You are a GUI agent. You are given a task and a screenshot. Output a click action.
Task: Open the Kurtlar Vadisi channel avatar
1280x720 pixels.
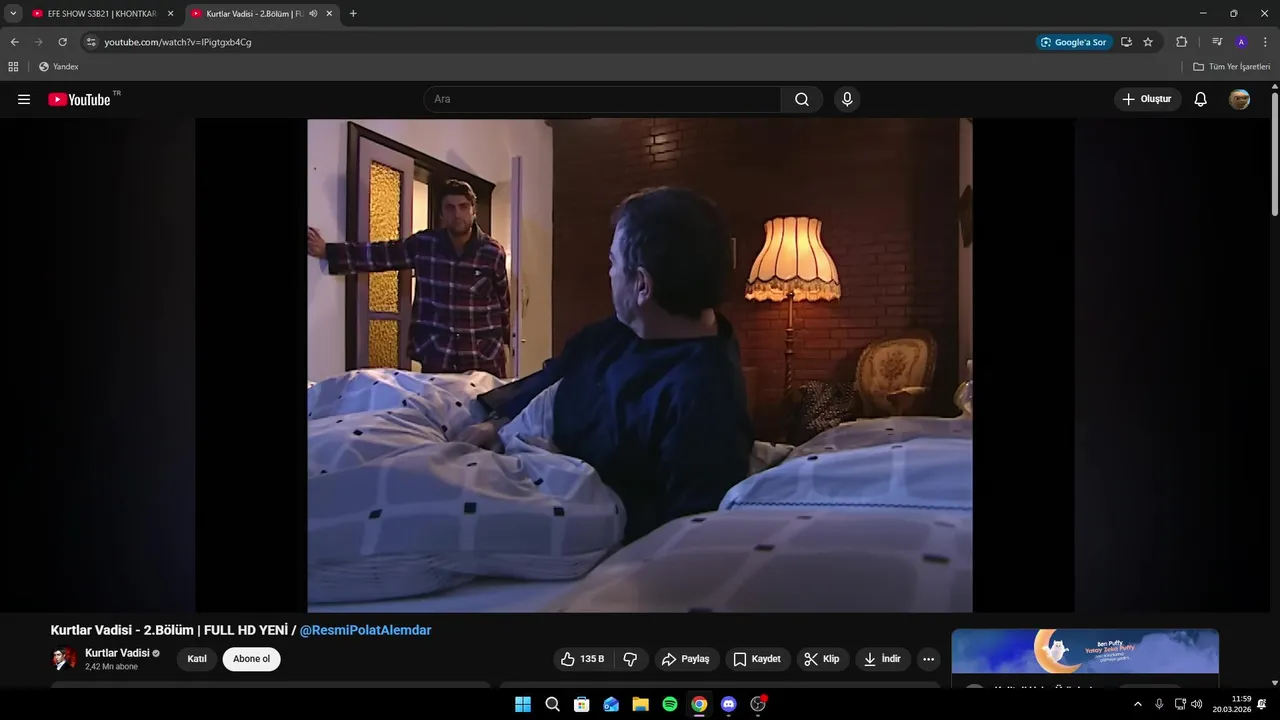[x=64, y=659]
